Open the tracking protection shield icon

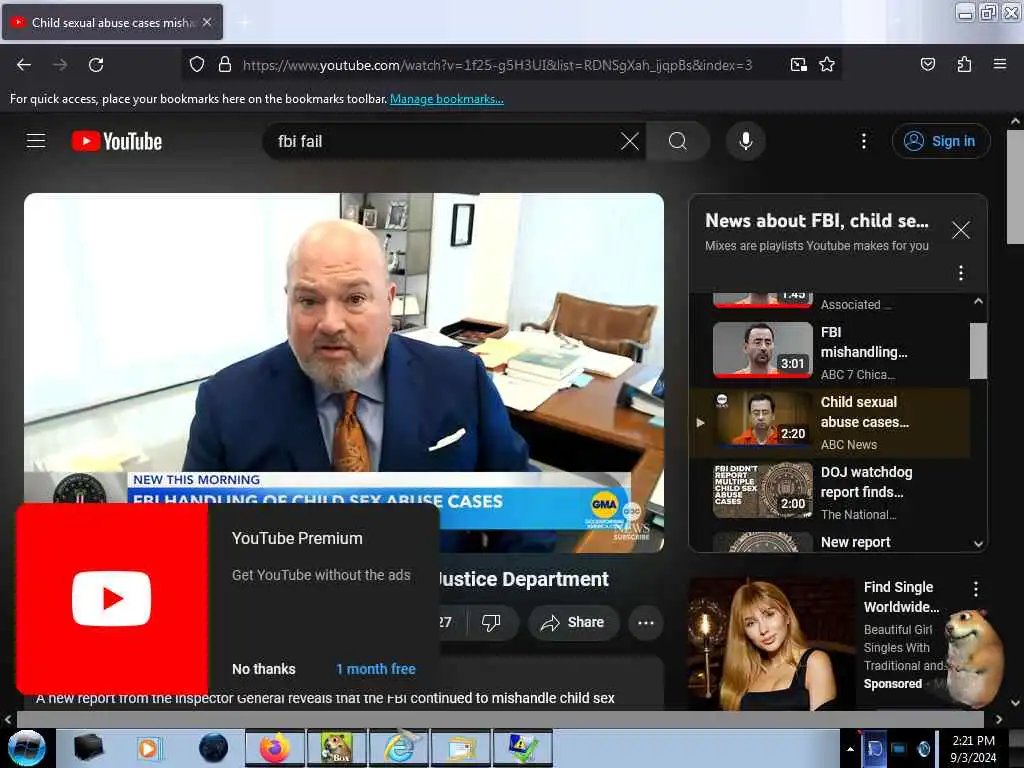(197, 65)
